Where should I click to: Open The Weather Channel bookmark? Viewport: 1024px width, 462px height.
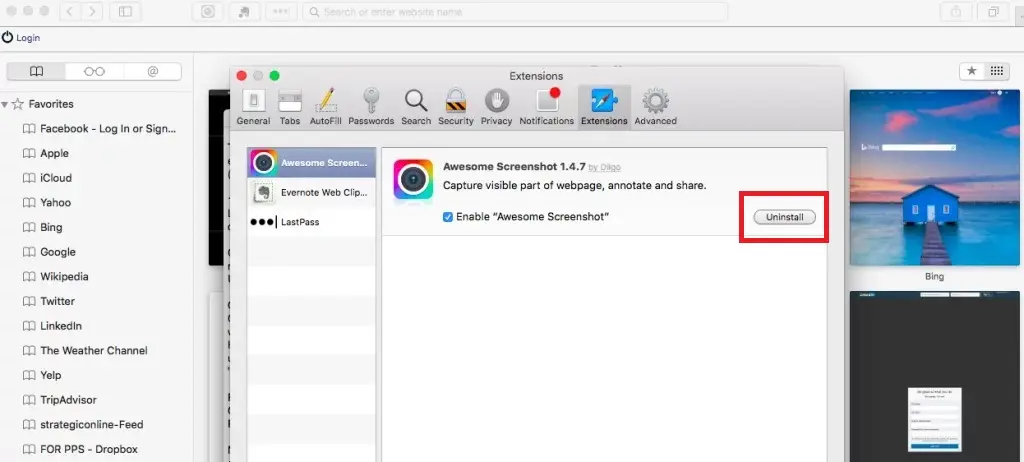(84, 351)
